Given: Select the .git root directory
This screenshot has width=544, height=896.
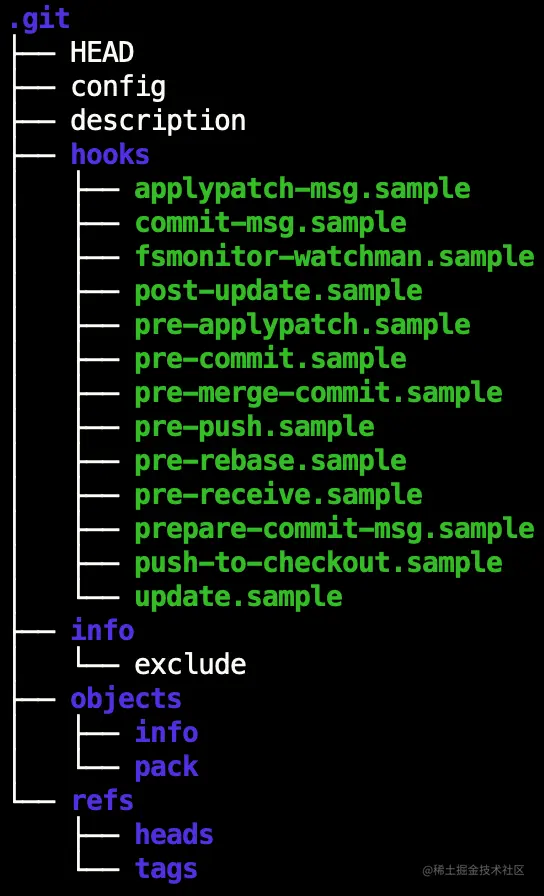Looking at the screenshot, I should click(x=39, y=21).
